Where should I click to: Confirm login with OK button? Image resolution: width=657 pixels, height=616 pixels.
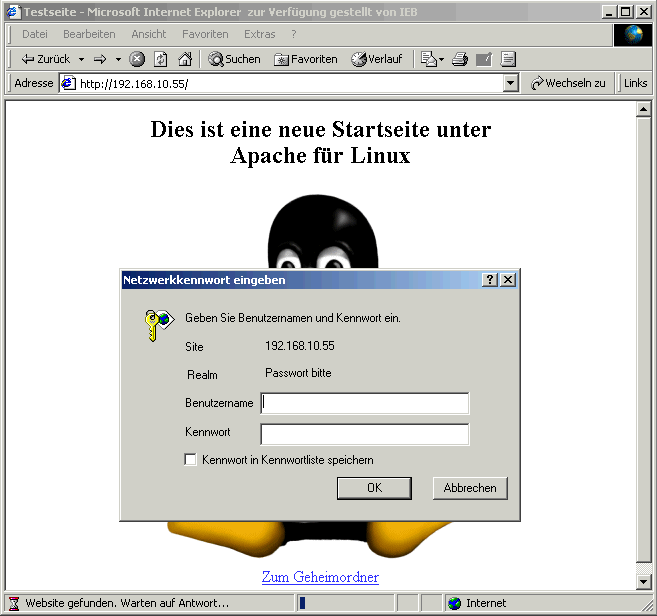click(374, 488)
